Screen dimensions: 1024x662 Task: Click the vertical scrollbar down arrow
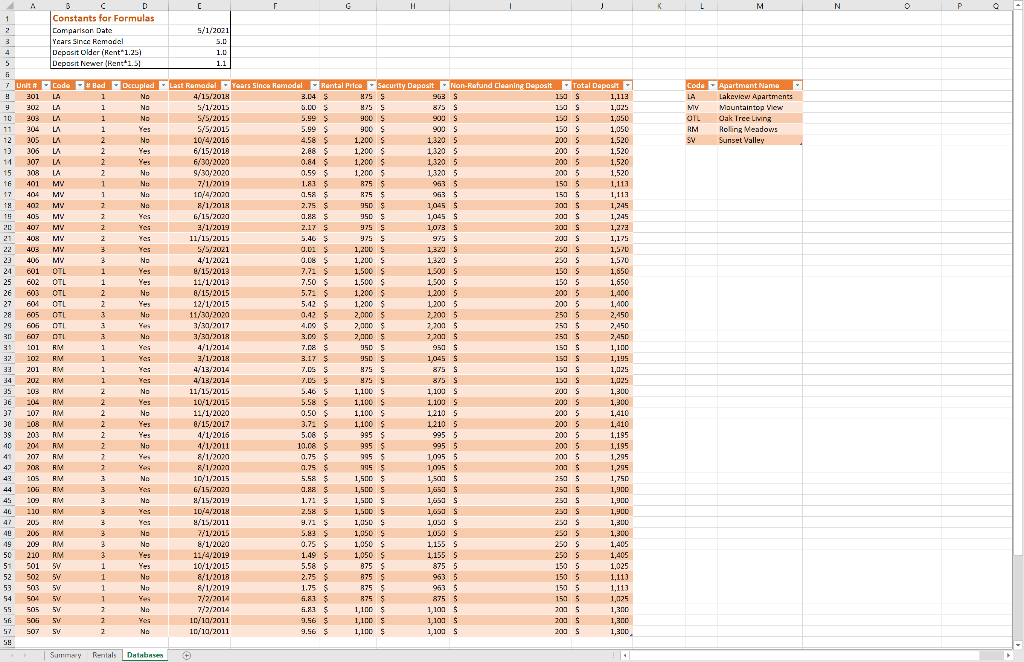(1018, 645)
